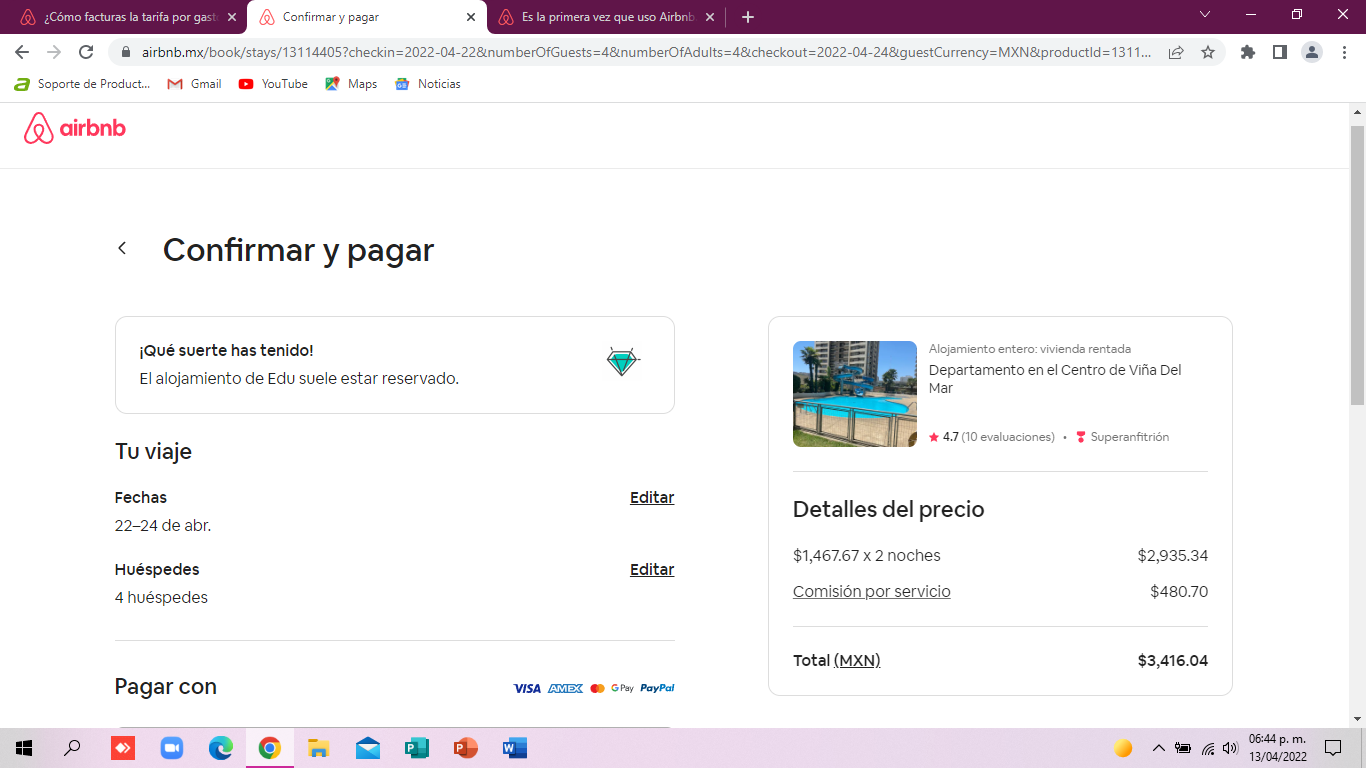Switch to the '¿Cómo facturas la tarifa' tab
The width and height of the screenshot is (1366, 768).
click(130, 17)
